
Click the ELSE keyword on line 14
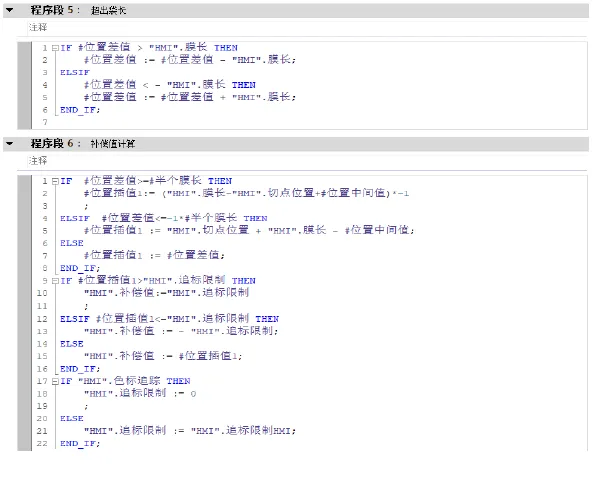[x=72, y=344]
